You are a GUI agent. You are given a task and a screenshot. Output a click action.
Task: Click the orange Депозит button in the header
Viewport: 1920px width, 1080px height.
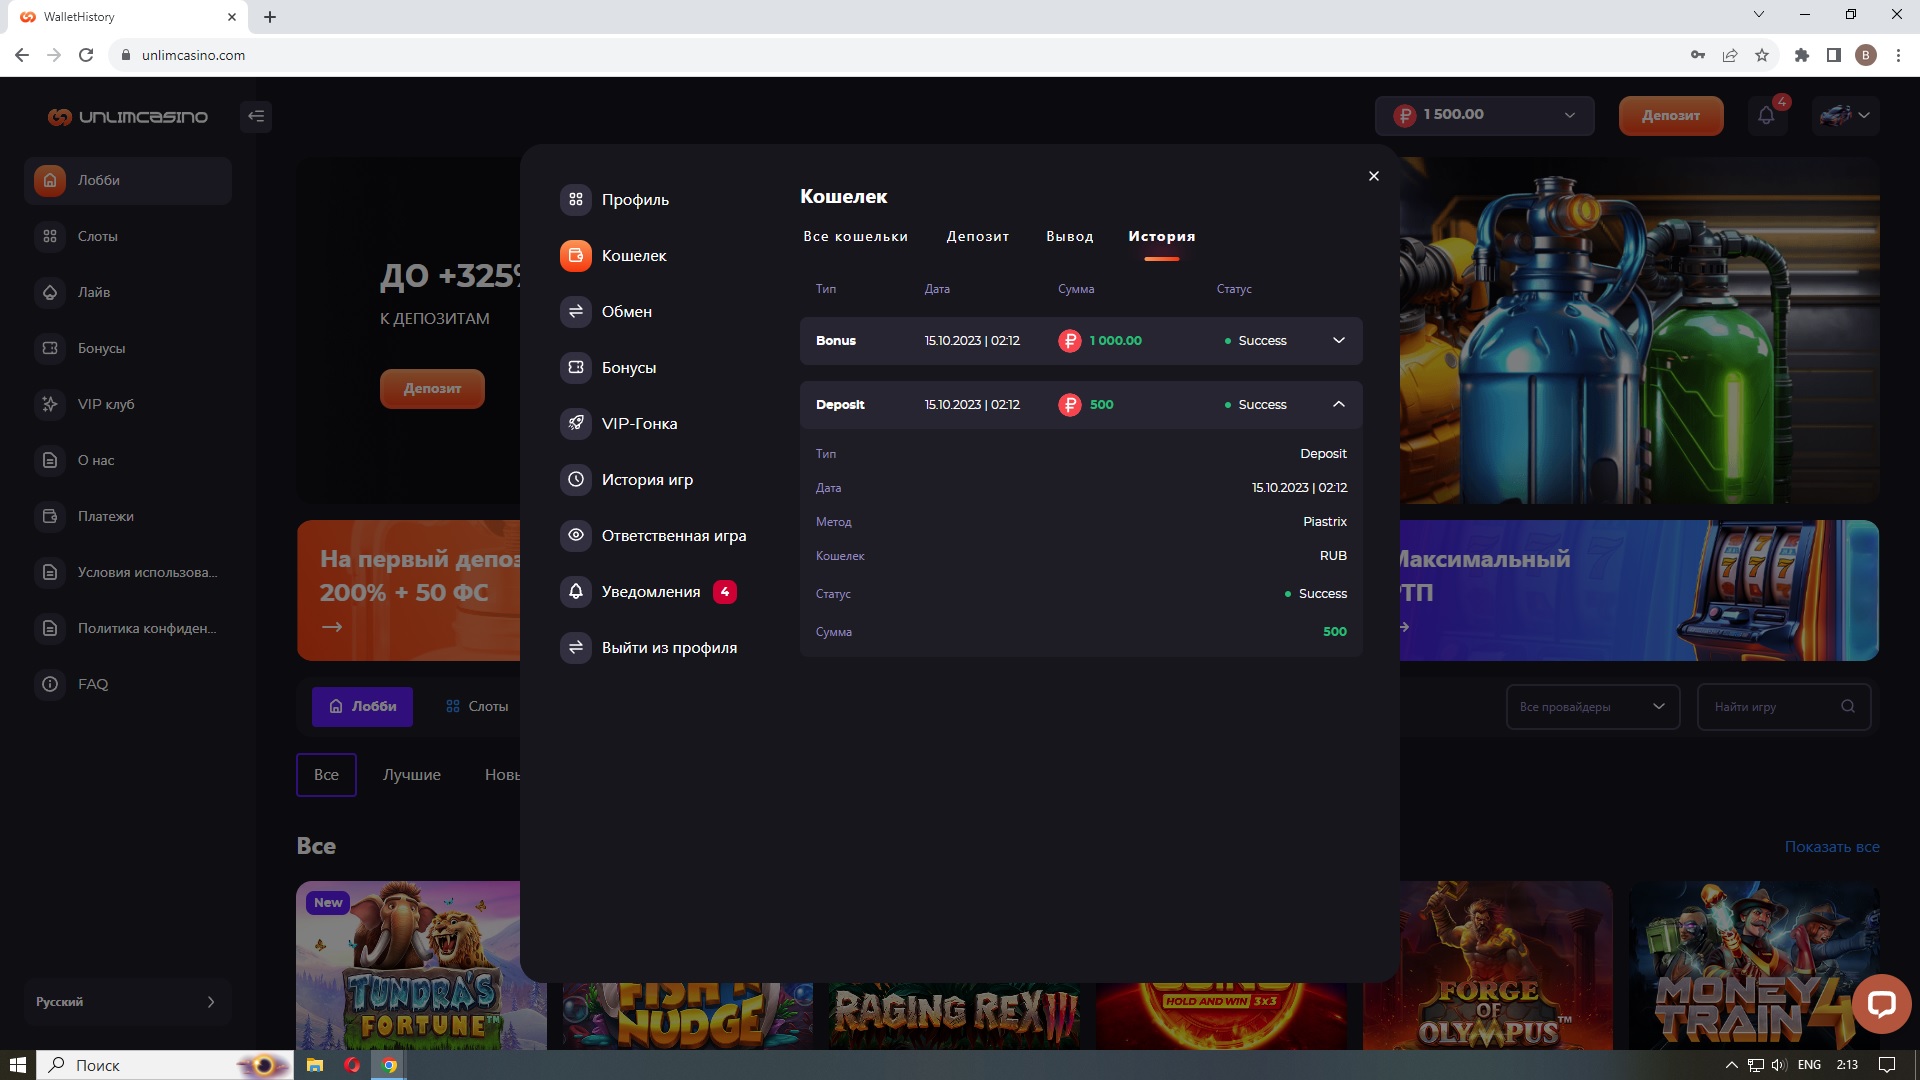[1670, 115]
